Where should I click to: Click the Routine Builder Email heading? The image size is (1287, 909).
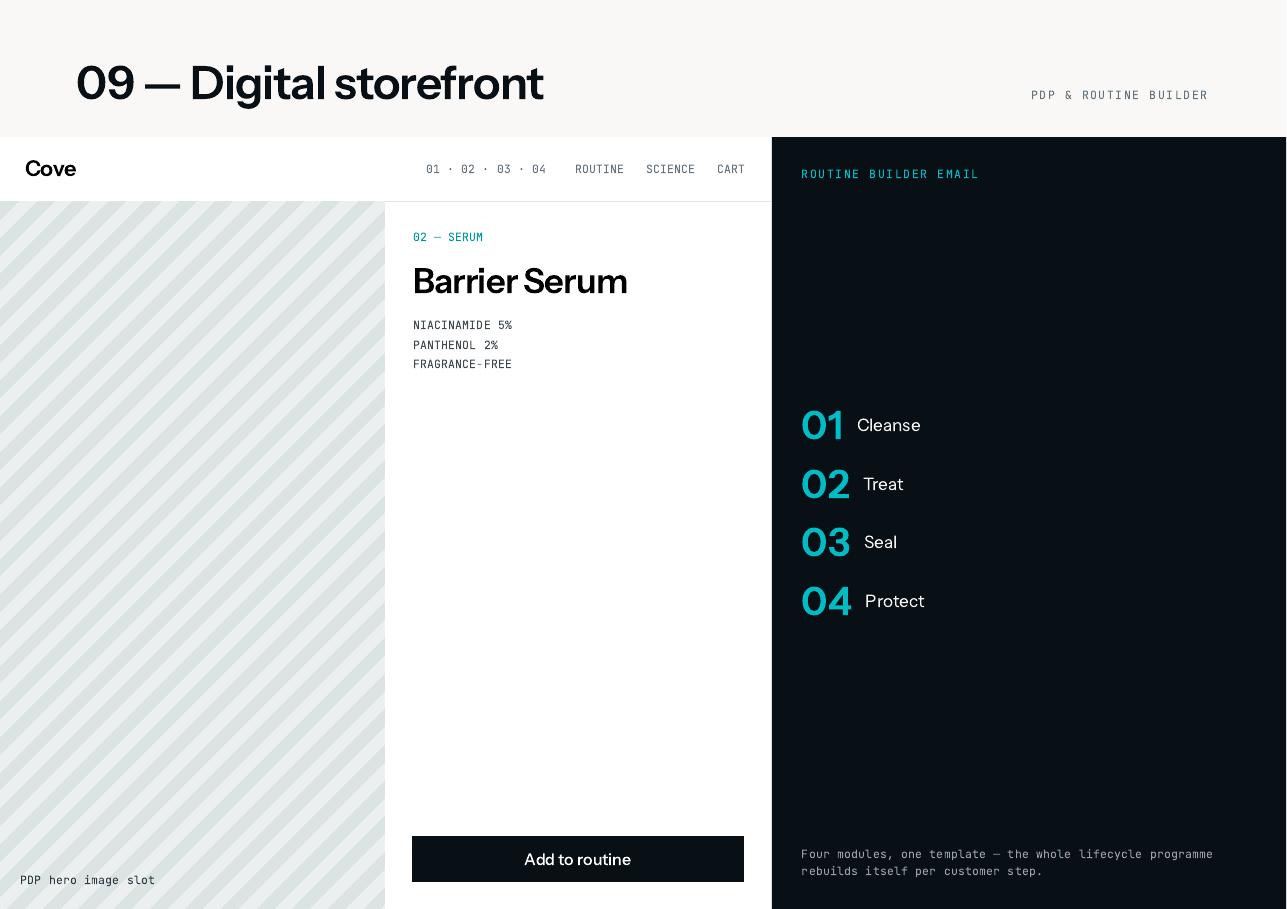[x=890, y=174]
